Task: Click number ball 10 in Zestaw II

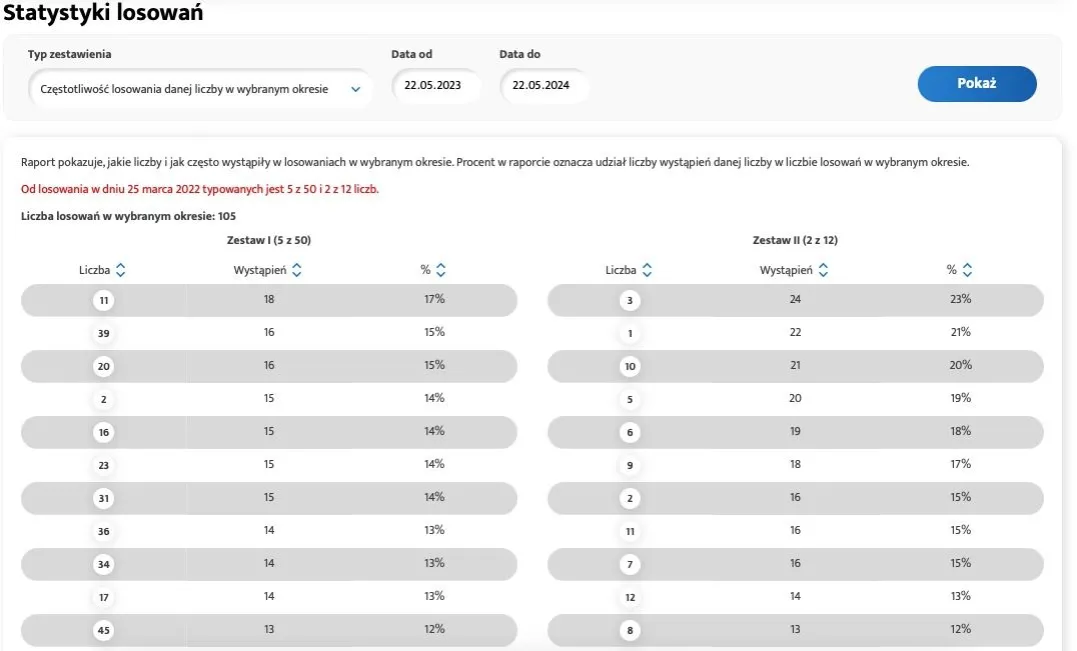Action: pyautogui.click(x=630, y=366)
